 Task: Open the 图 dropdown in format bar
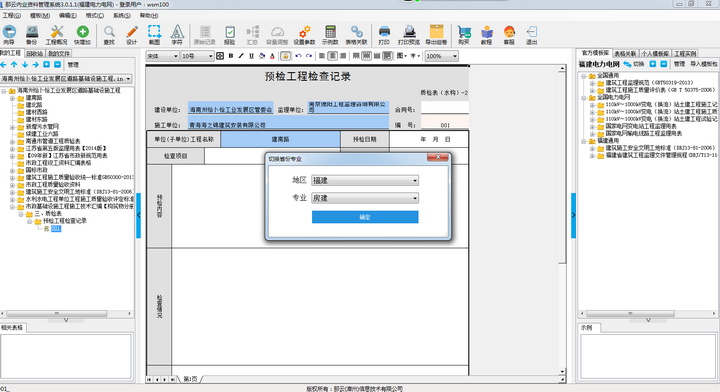tap(402, 56)
